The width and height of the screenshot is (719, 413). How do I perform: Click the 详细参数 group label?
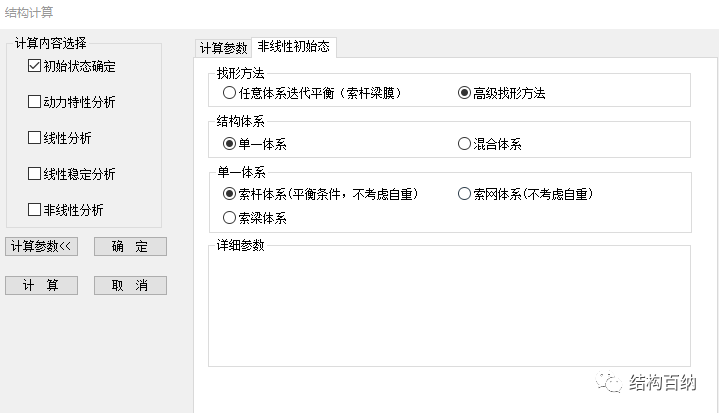pos(240,245)
